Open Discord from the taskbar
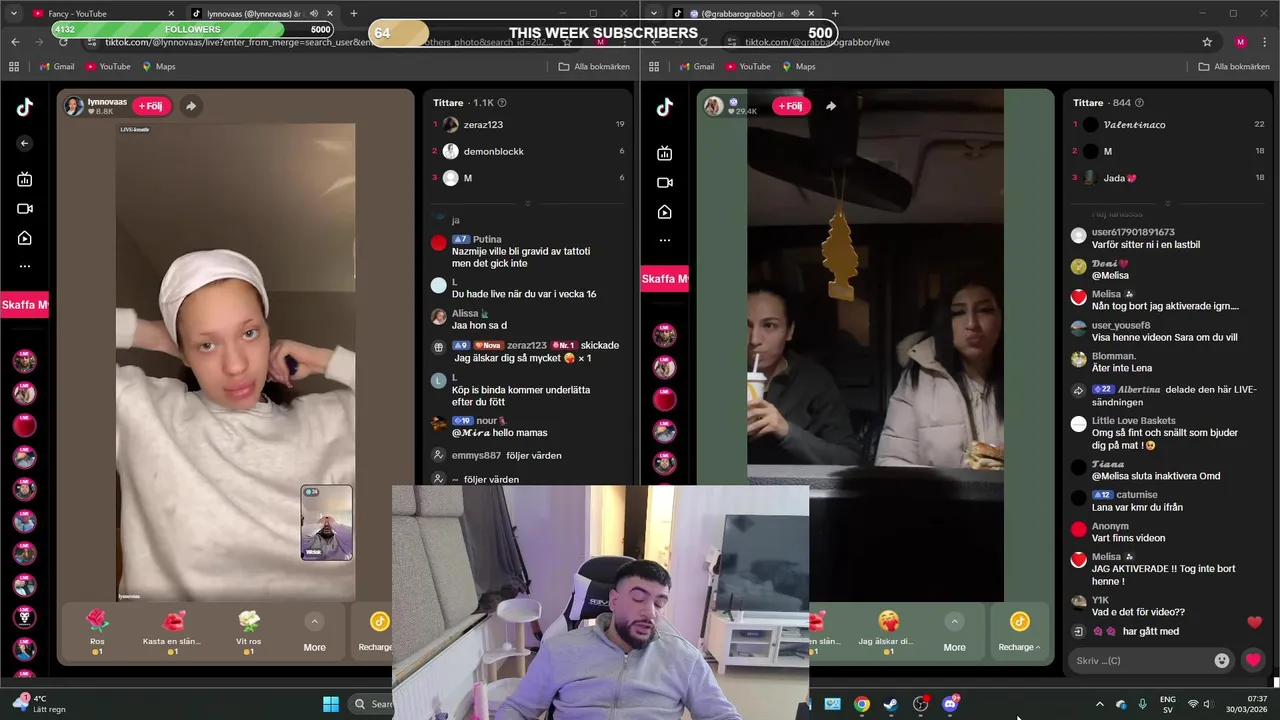 point(950,704)
